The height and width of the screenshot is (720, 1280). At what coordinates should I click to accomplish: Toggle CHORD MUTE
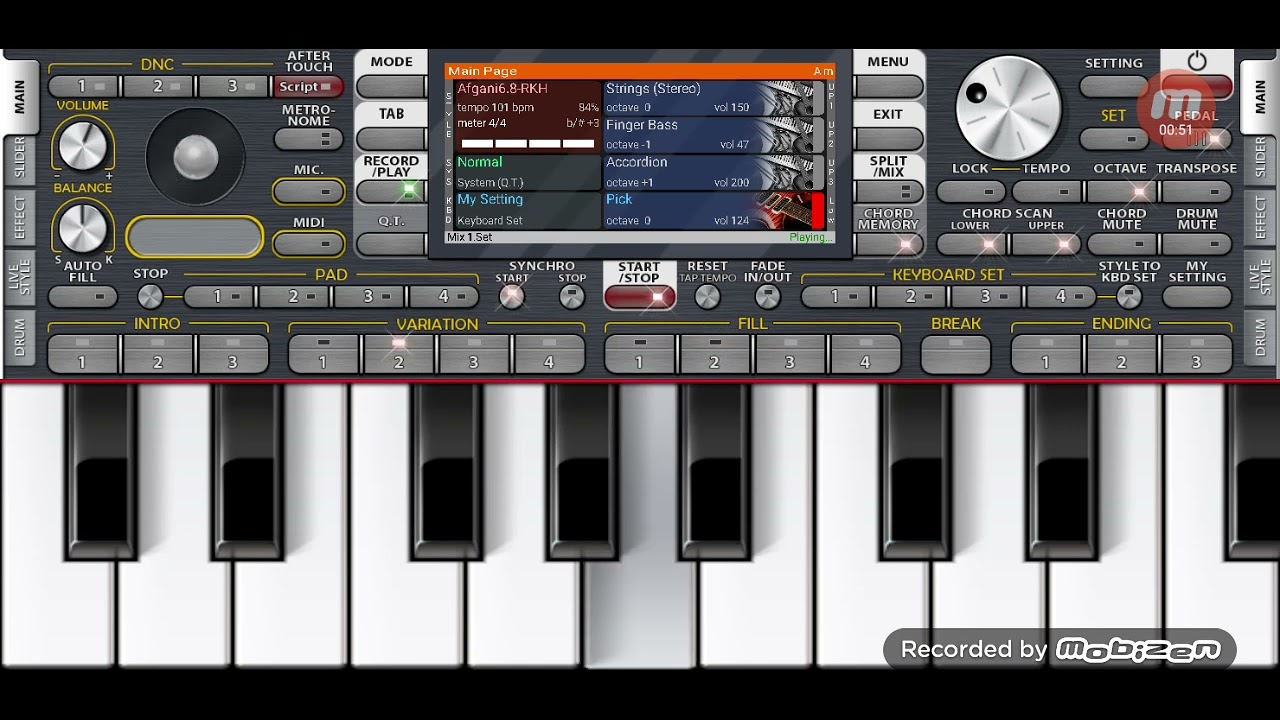(1121, 244)
